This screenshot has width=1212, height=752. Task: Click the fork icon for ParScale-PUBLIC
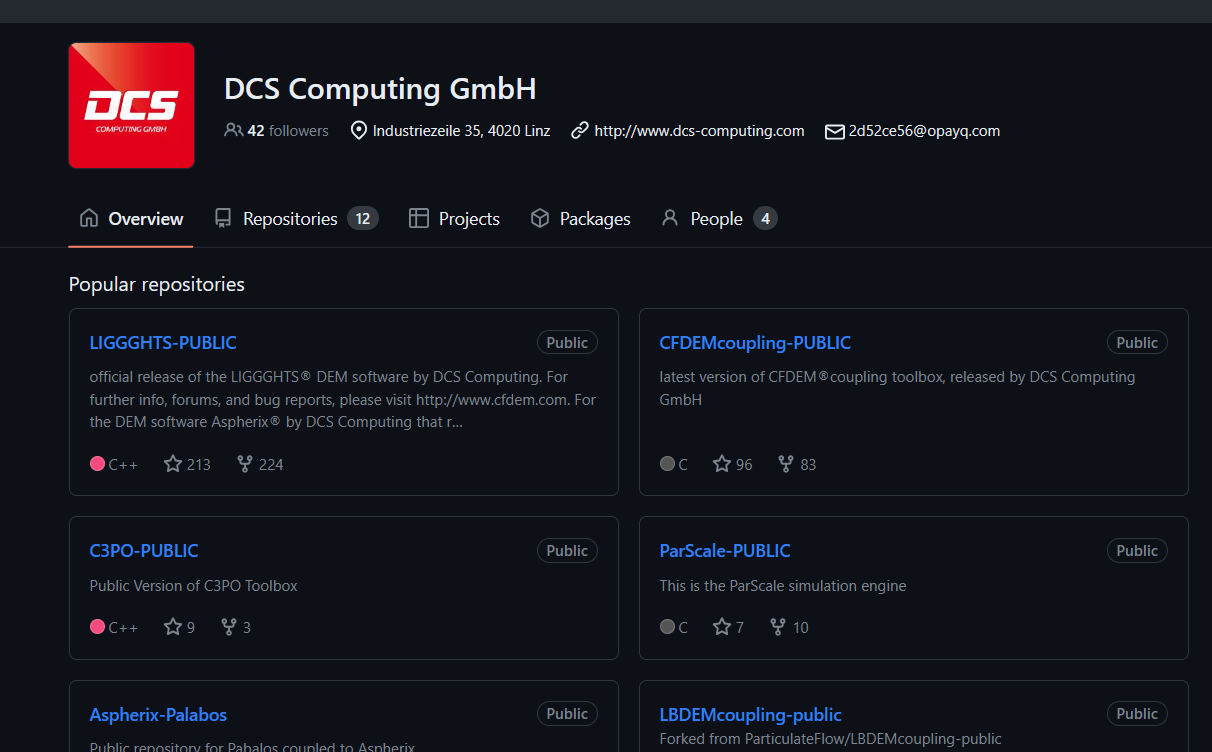(x=778, y=627)
